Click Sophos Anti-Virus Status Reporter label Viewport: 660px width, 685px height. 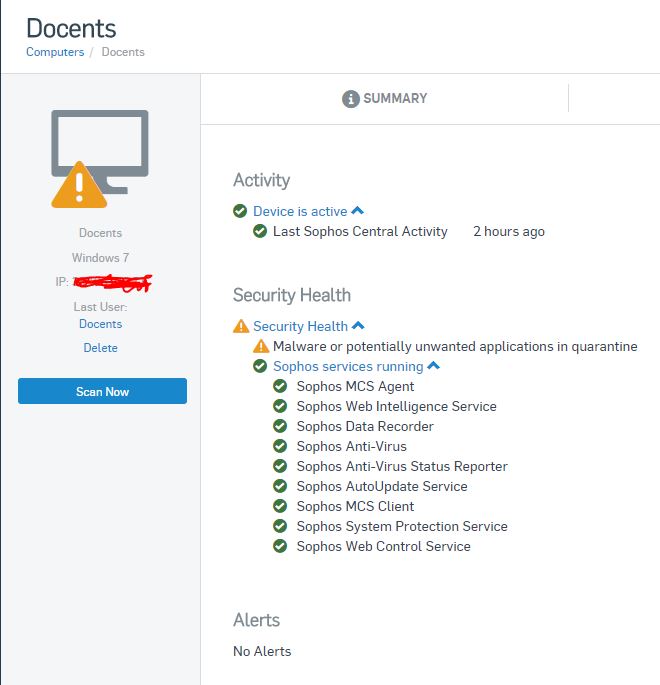[402, 467]
